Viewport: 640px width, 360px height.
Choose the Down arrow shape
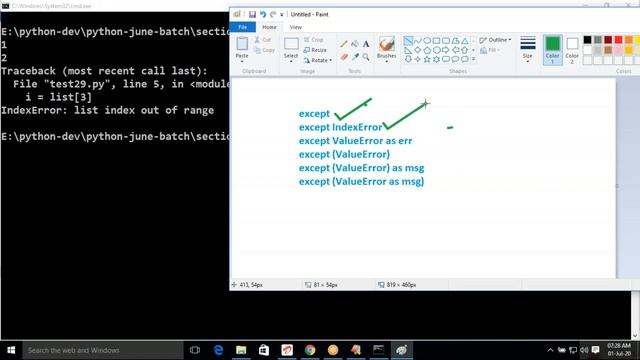(x=408, y=60)
